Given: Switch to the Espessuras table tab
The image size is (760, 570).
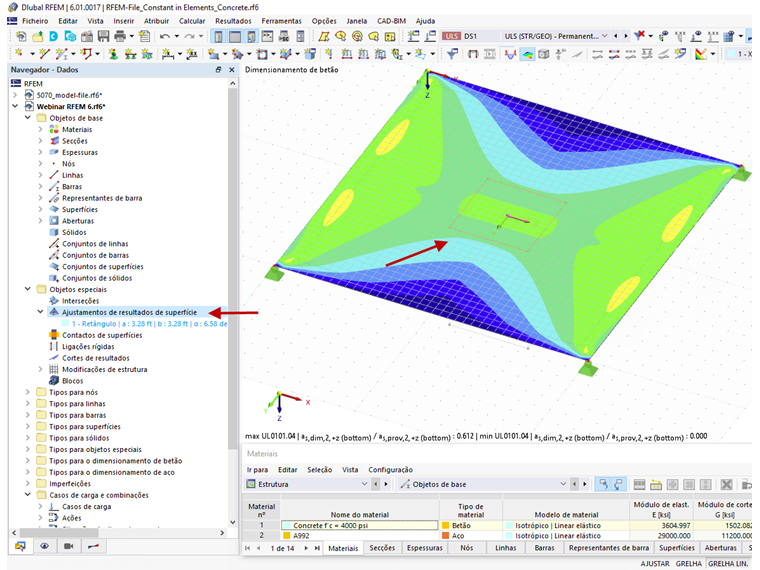Looking at the screenshot, I should [x=425, y=548].
